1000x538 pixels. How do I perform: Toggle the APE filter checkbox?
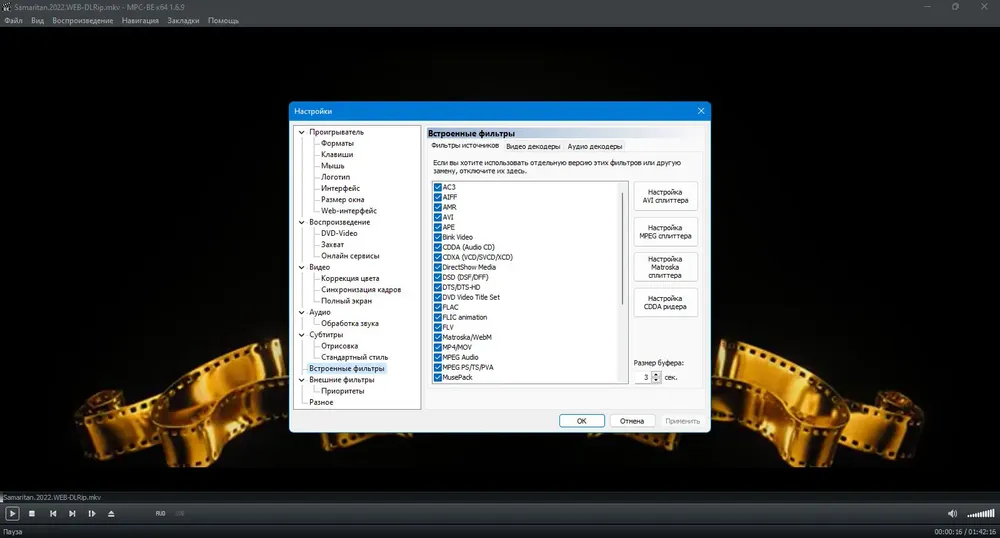[438, 228]
